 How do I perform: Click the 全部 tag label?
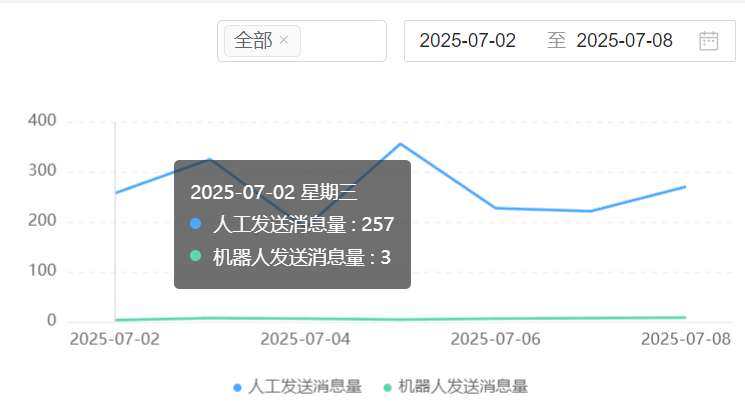click(253, 40)
